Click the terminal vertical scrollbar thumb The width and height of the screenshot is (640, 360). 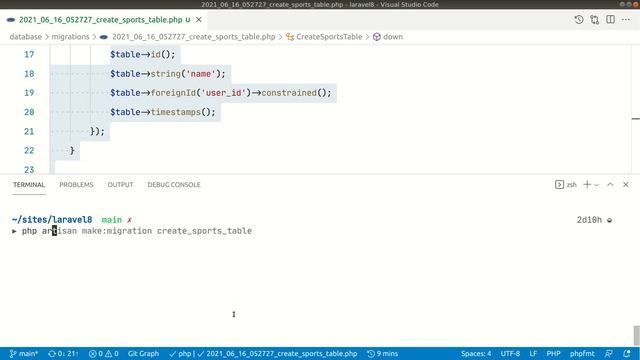click(x=636, y=336)
